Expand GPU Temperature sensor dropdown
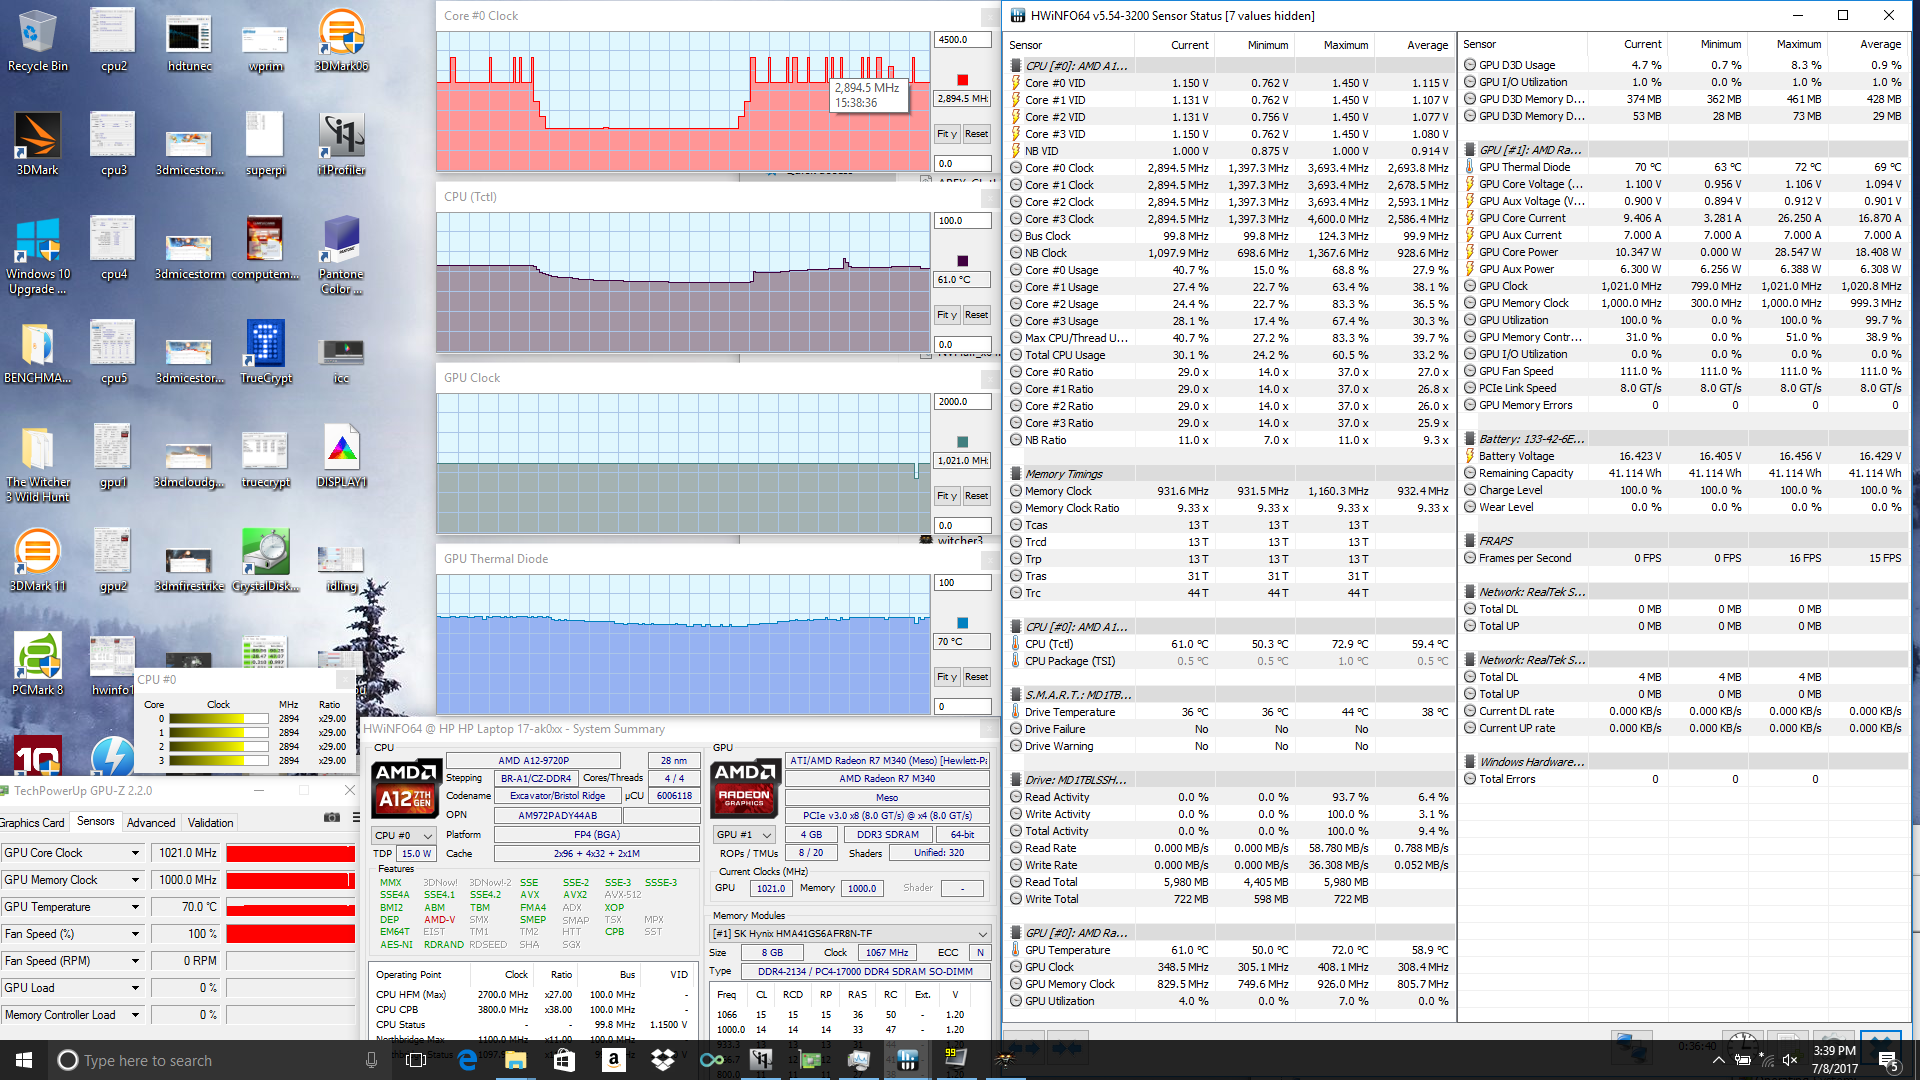This screenshot has width=1920, height=1080. click(x=135, y=907)
